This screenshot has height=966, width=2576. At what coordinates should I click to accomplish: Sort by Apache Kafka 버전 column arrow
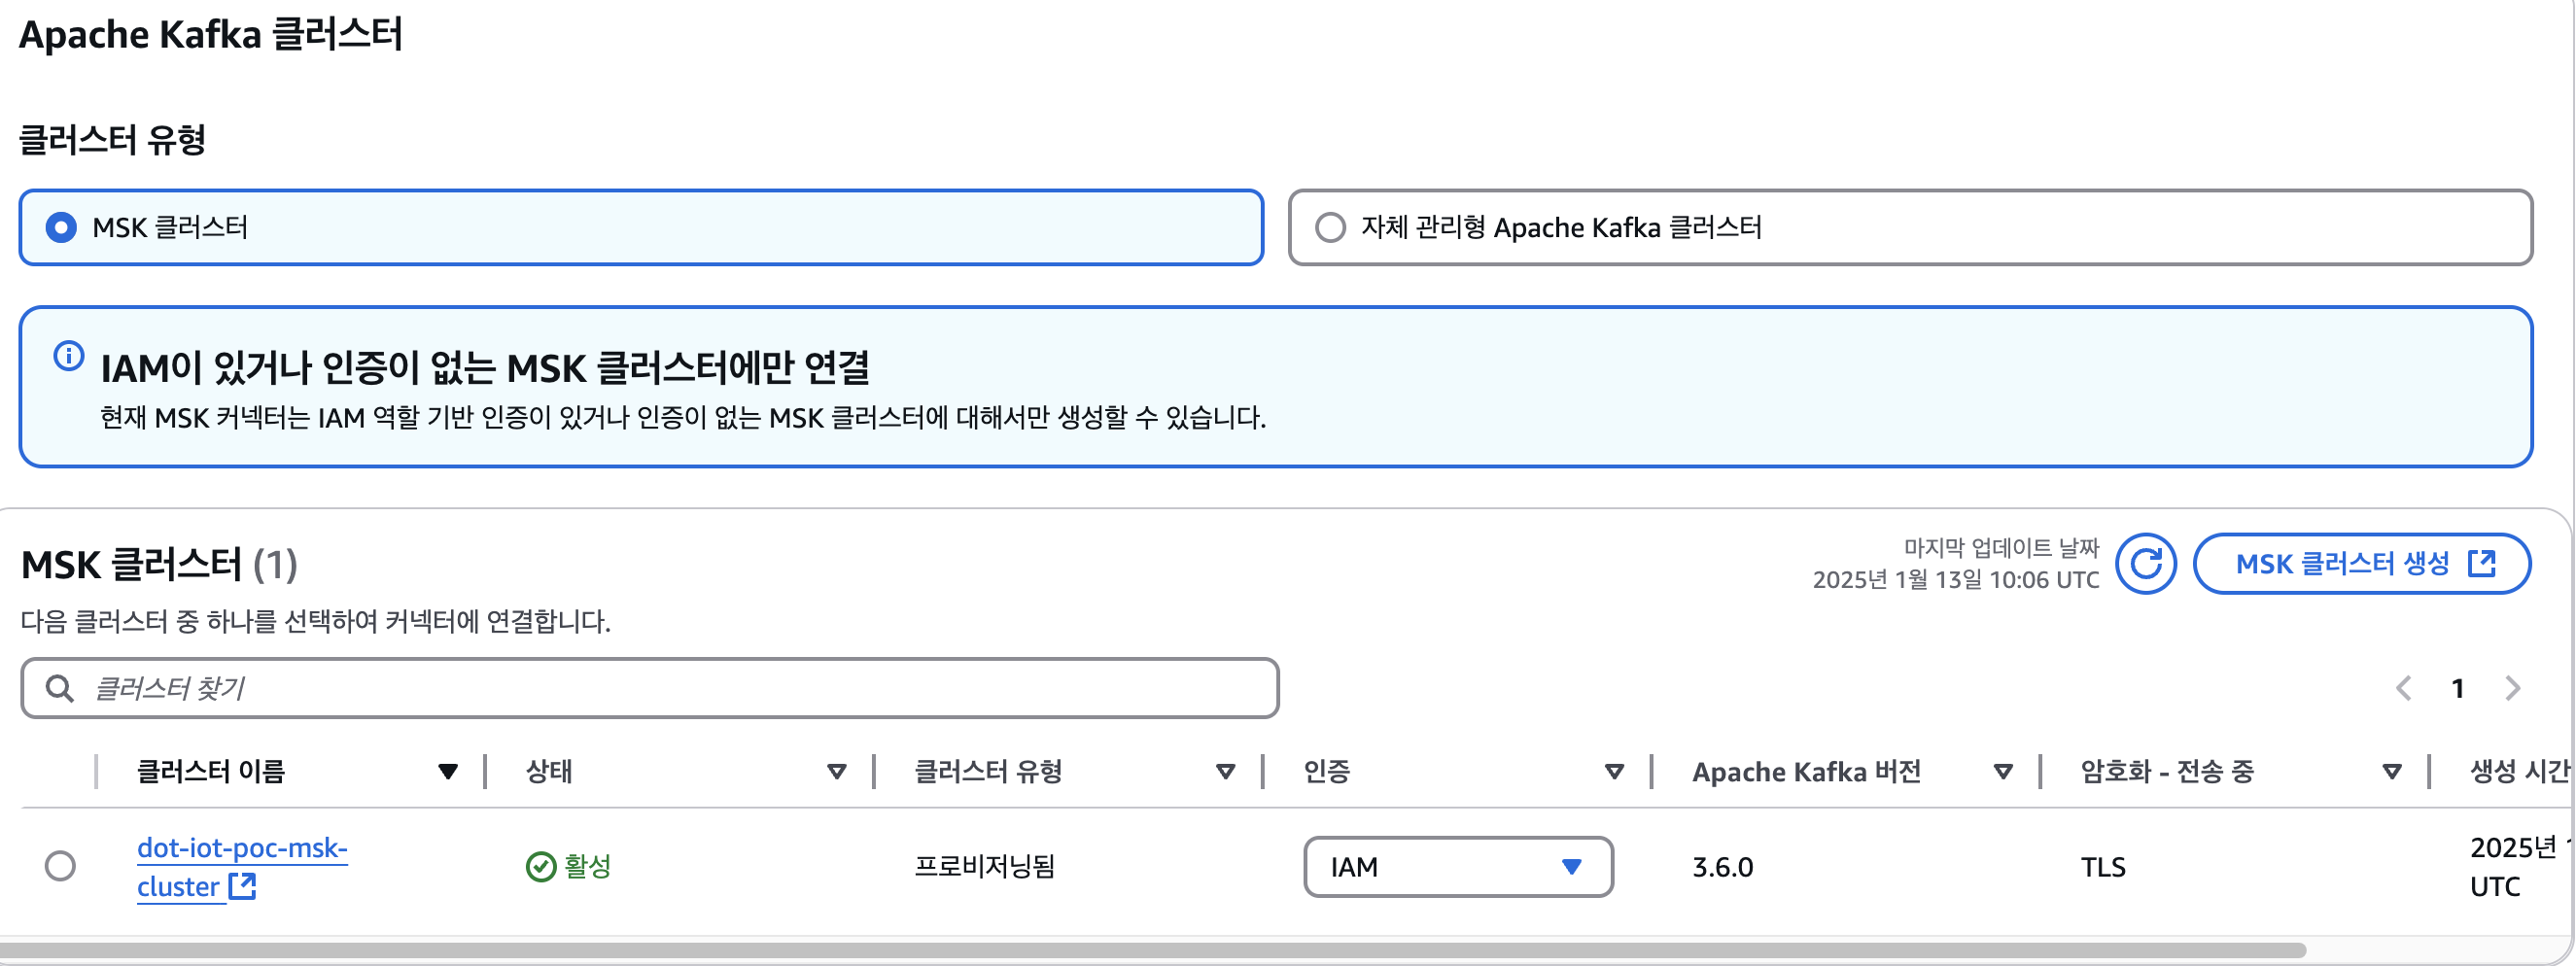coord(2003,772)
